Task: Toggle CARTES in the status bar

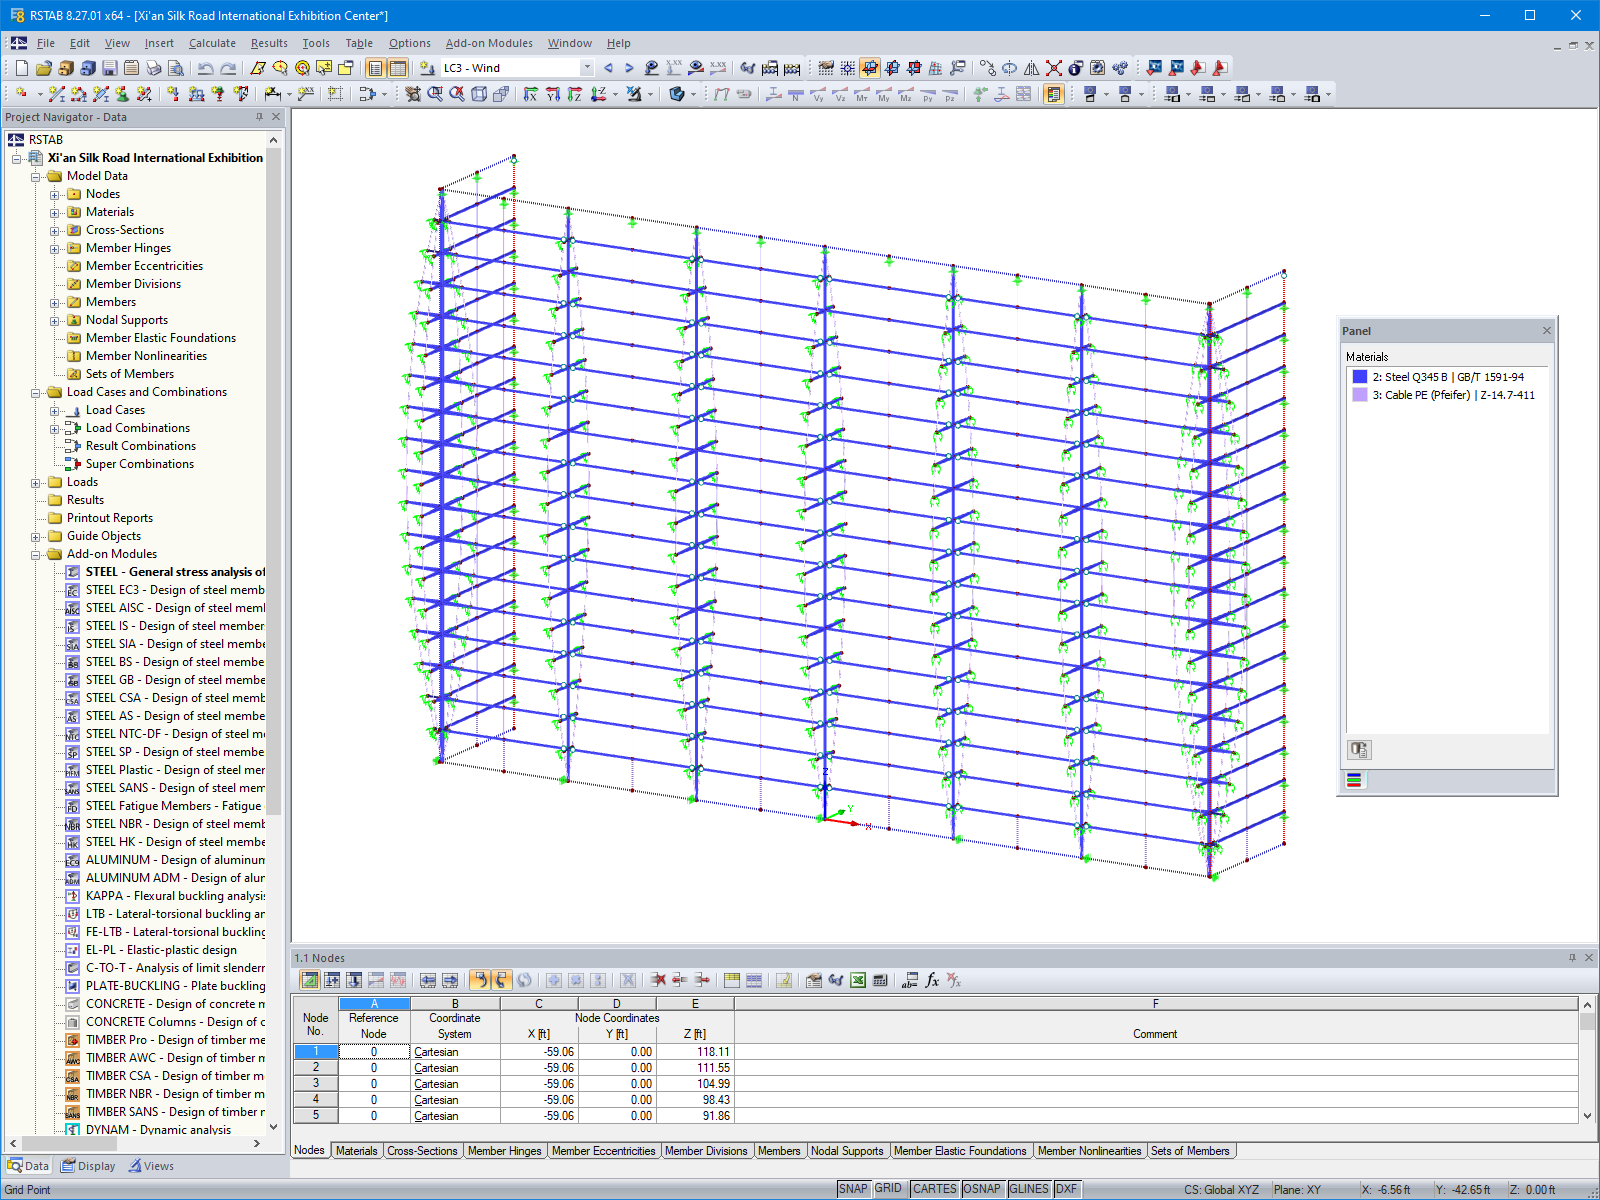Action: point(934,1189)
